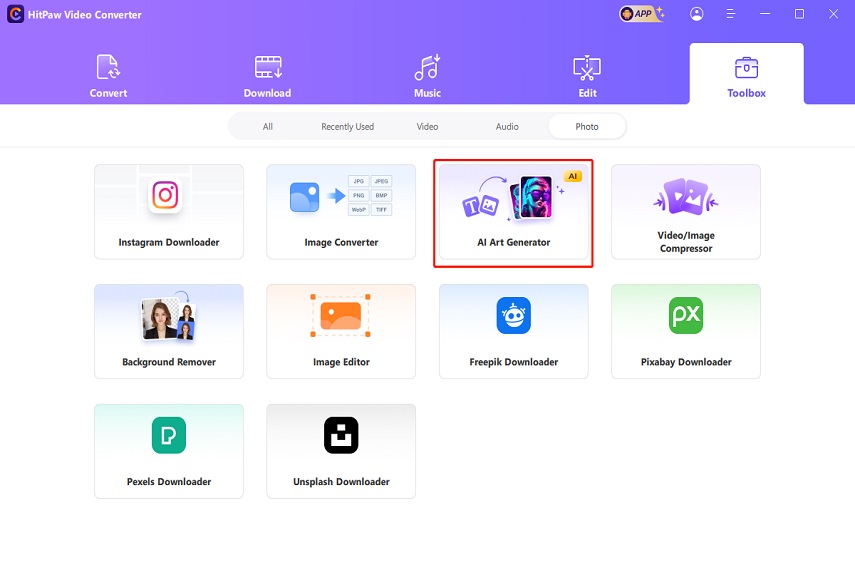The image size is (855, 568).
Task: Open the Pexels Downloader tool
Action: (x=169, y=451)
